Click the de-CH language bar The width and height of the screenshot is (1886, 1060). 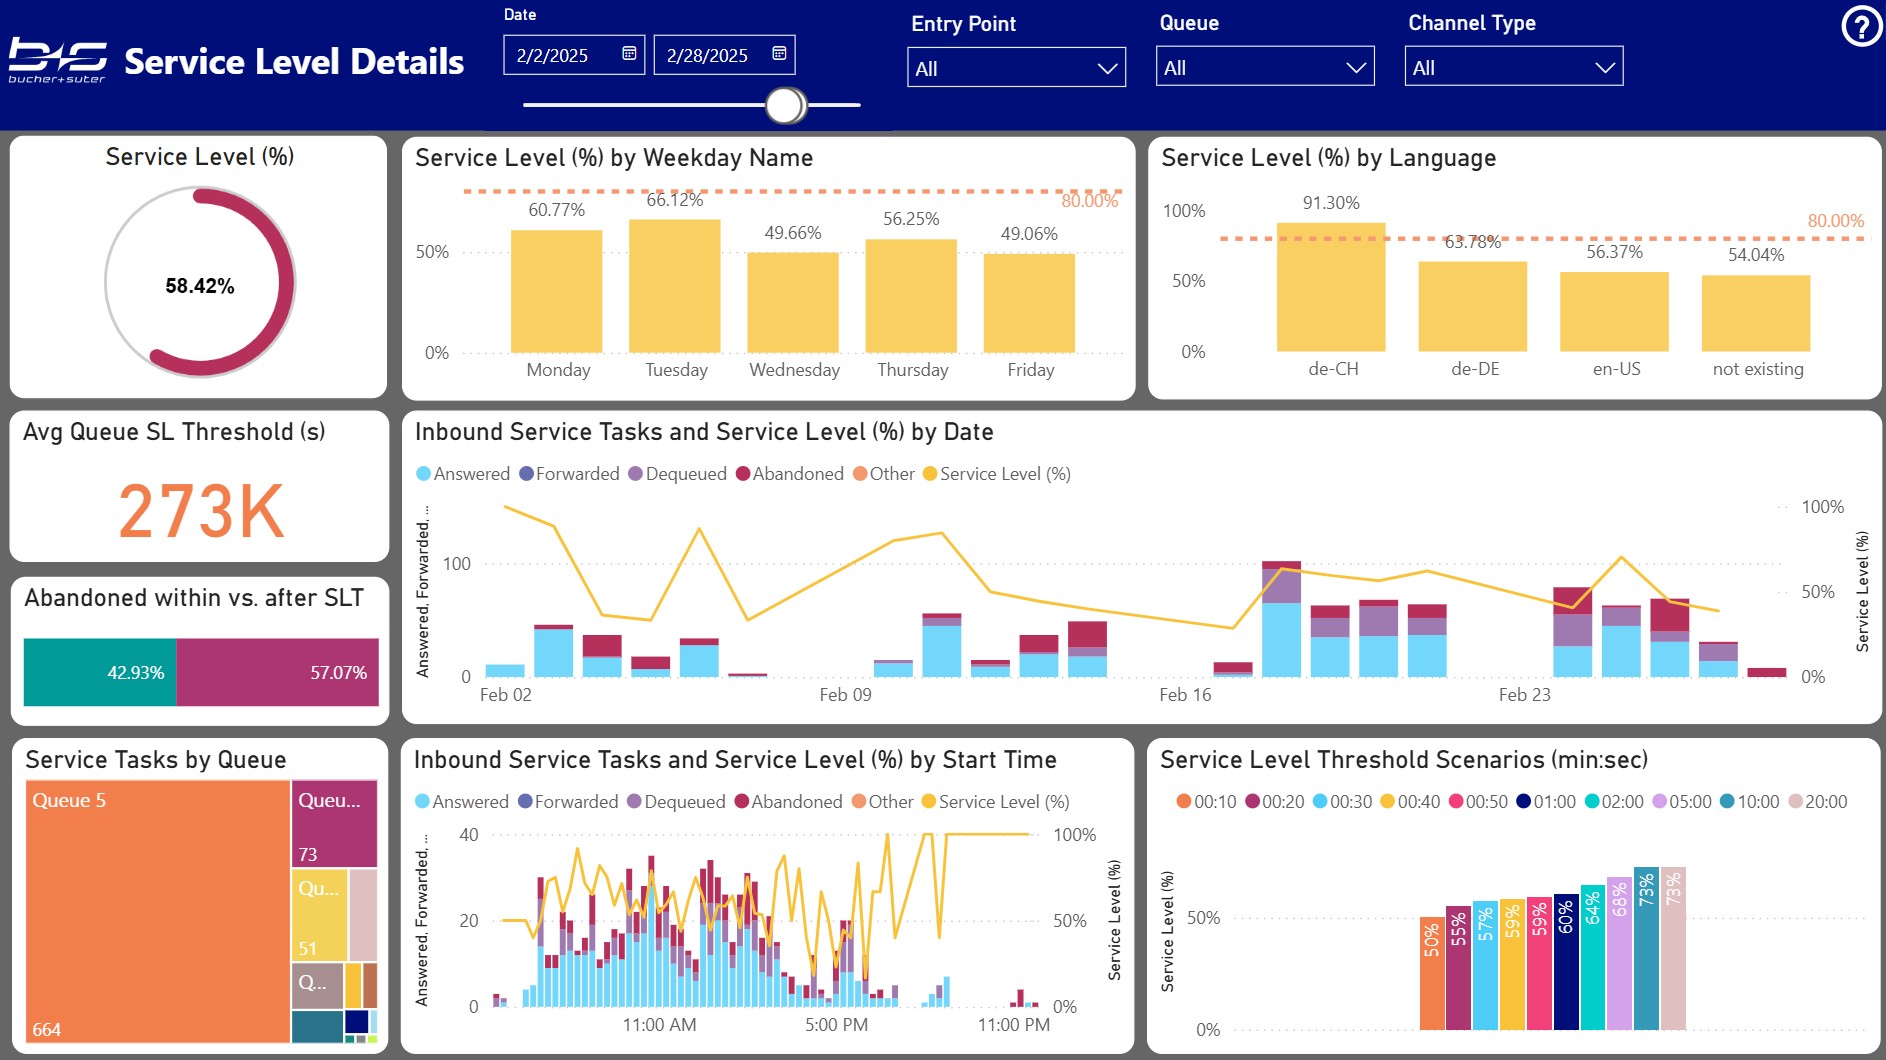click(1331, 287)
